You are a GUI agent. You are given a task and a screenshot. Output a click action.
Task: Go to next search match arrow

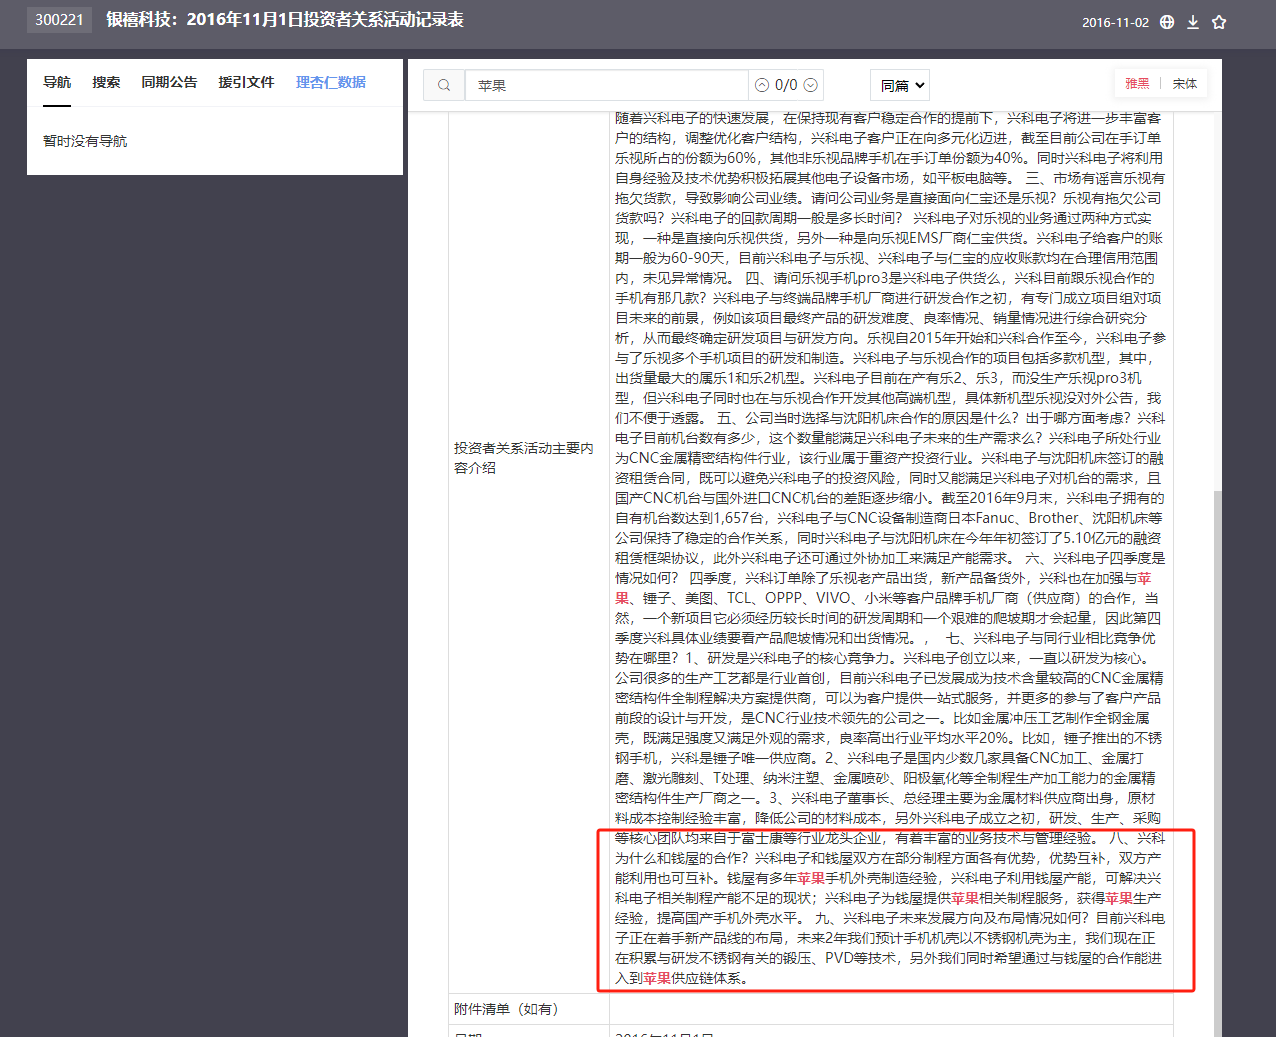click(811, 86)
